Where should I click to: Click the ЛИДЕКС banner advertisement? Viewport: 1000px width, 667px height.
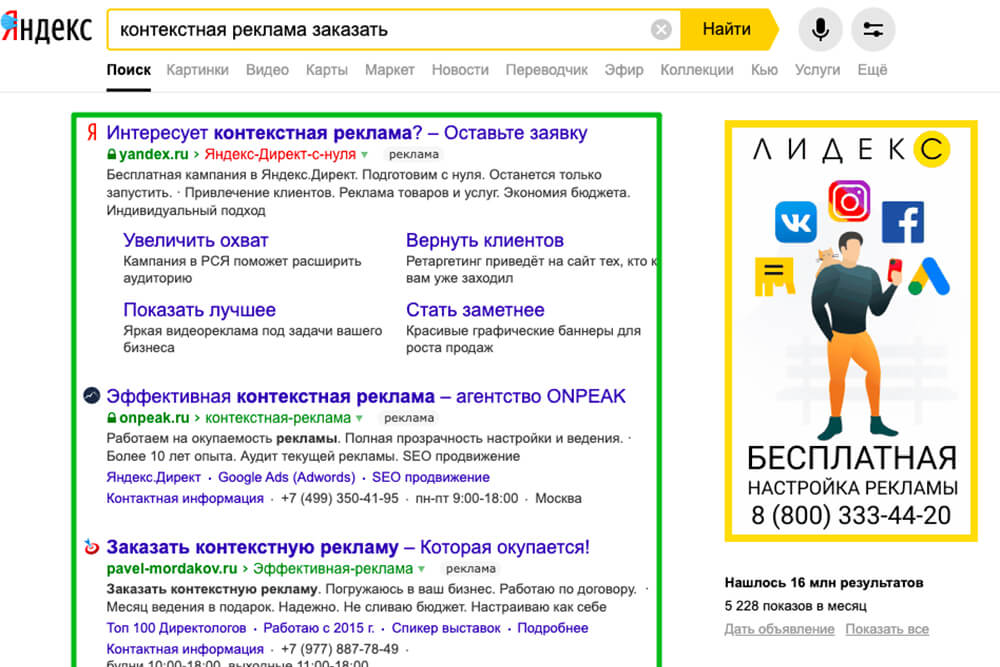tap(851, 331)
